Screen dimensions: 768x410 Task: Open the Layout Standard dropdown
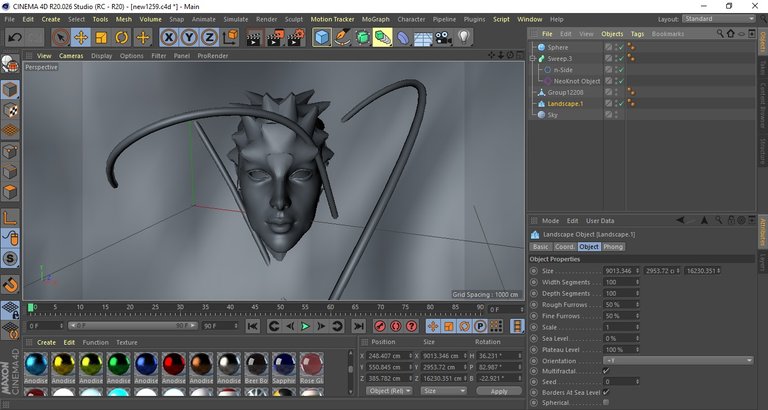click(719, 19)
